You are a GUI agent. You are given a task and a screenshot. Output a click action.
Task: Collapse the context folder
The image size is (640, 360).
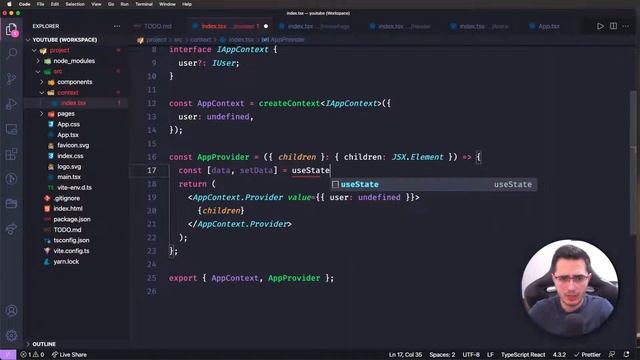tap(68, 93)
